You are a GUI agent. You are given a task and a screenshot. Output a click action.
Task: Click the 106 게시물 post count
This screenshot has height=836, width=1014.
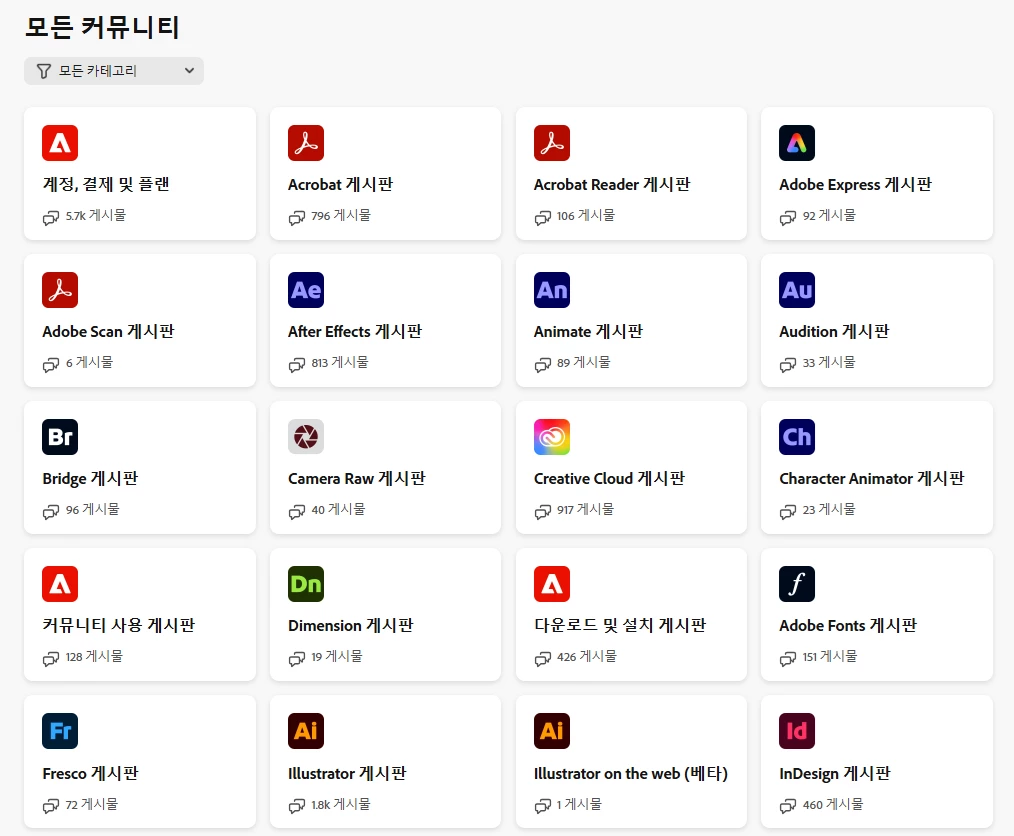coord(586,215)
